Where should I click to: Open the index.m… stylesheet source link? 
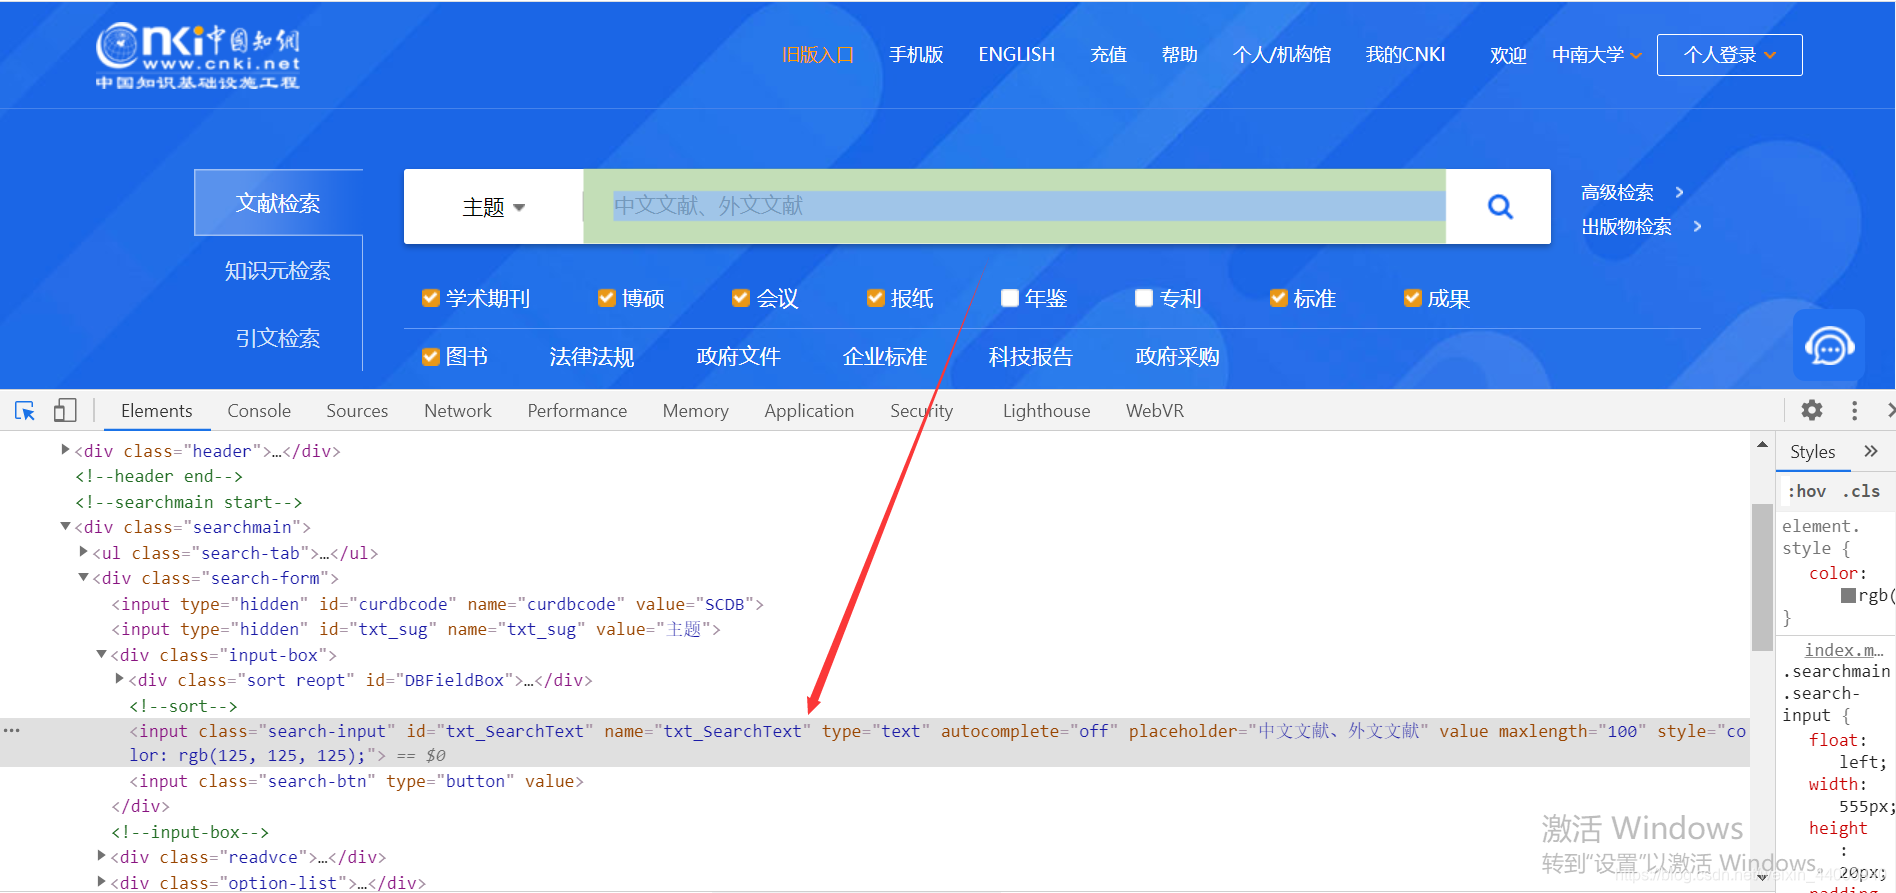1843,650
